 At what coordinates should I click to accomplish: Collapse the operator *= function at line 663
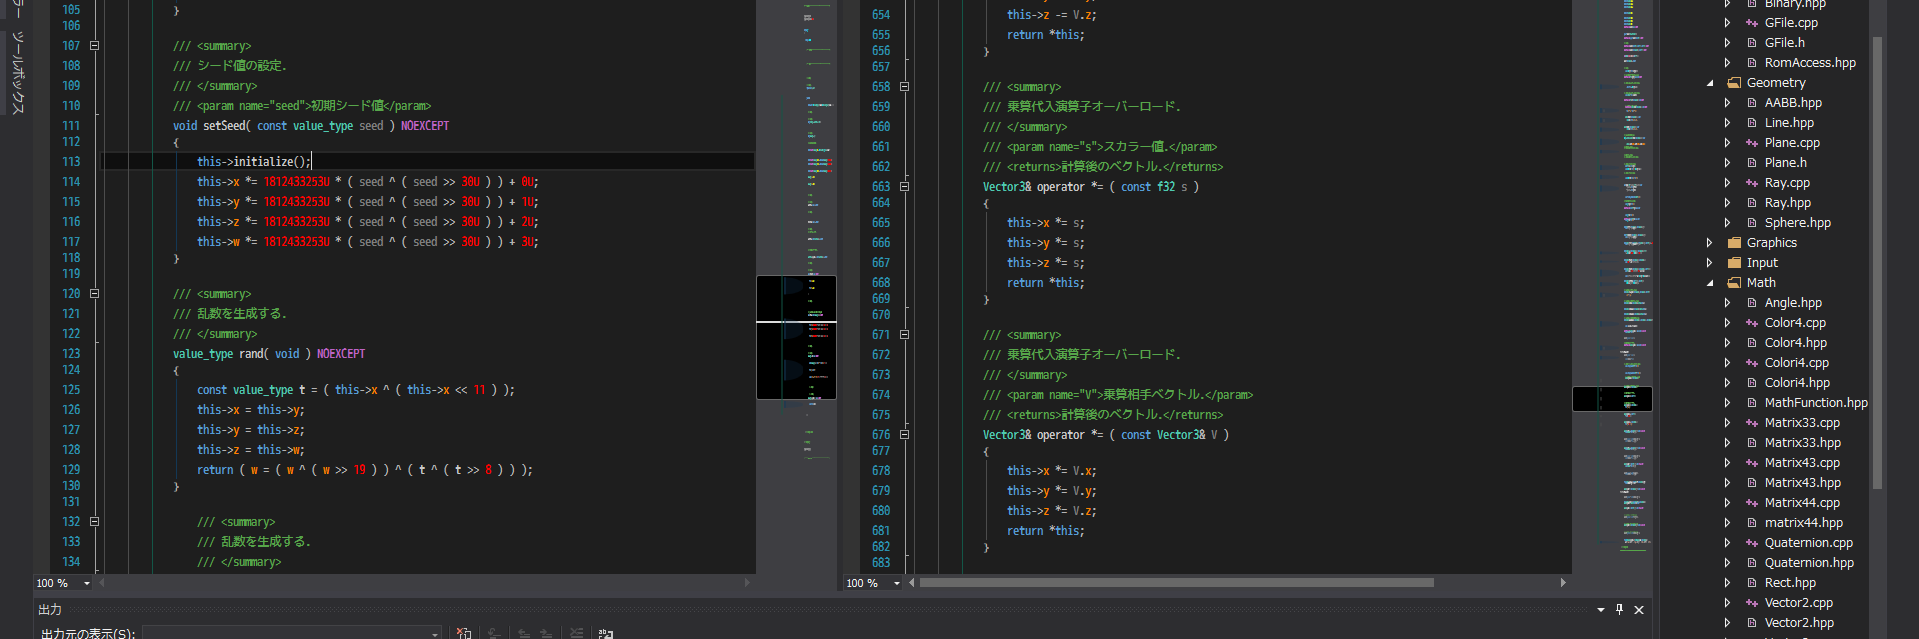(904, 187)
